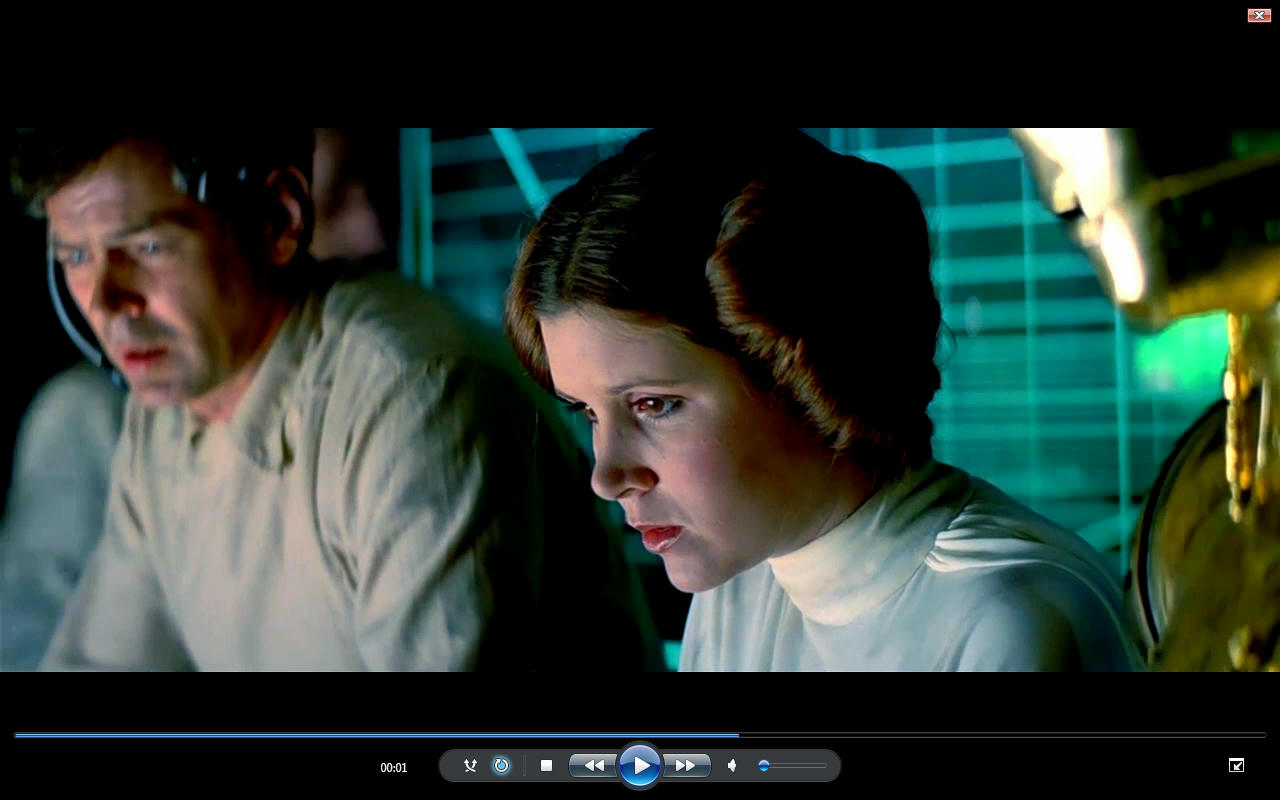Image resolution: width=1280 pixels, height=800 pixels.
Task: Turn shuffle on in player controls
Action: click(x=470, y=766)
